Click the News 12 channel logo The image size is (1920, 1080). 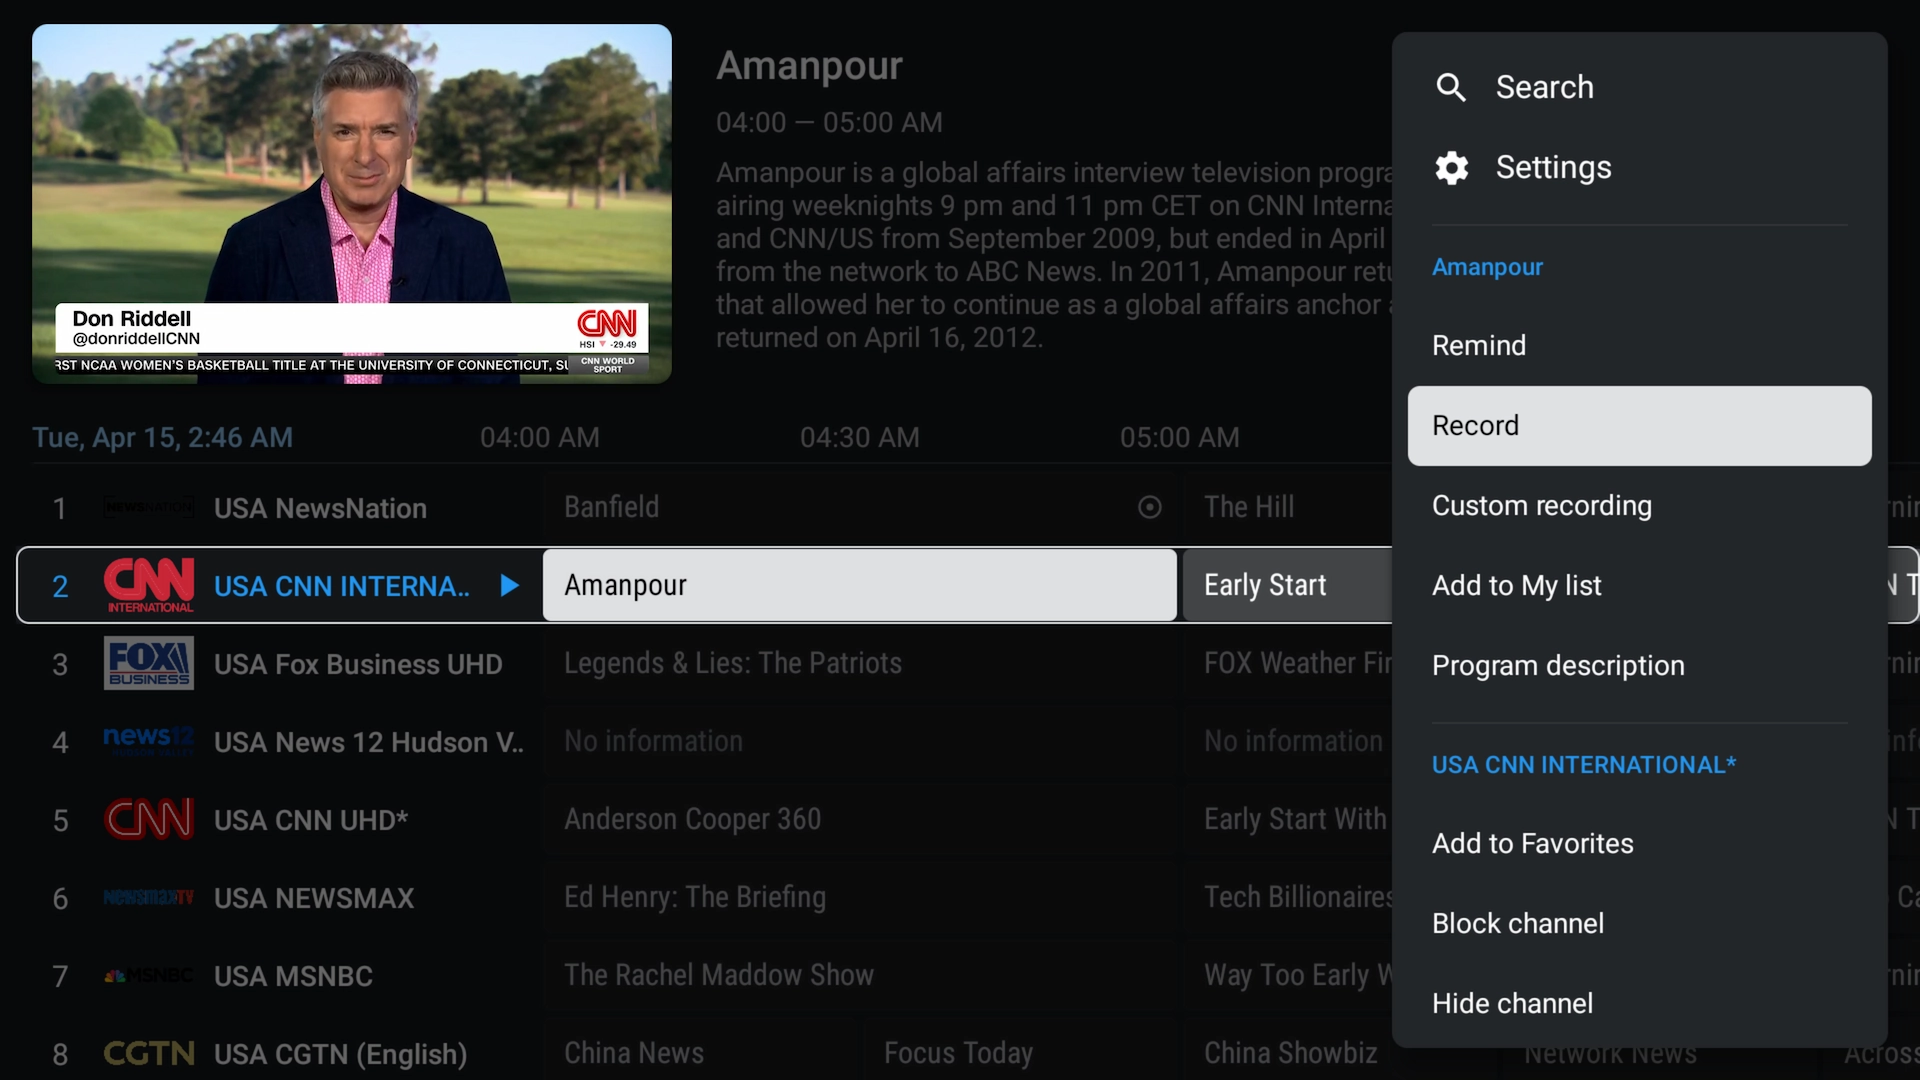[x=149, y=741]
